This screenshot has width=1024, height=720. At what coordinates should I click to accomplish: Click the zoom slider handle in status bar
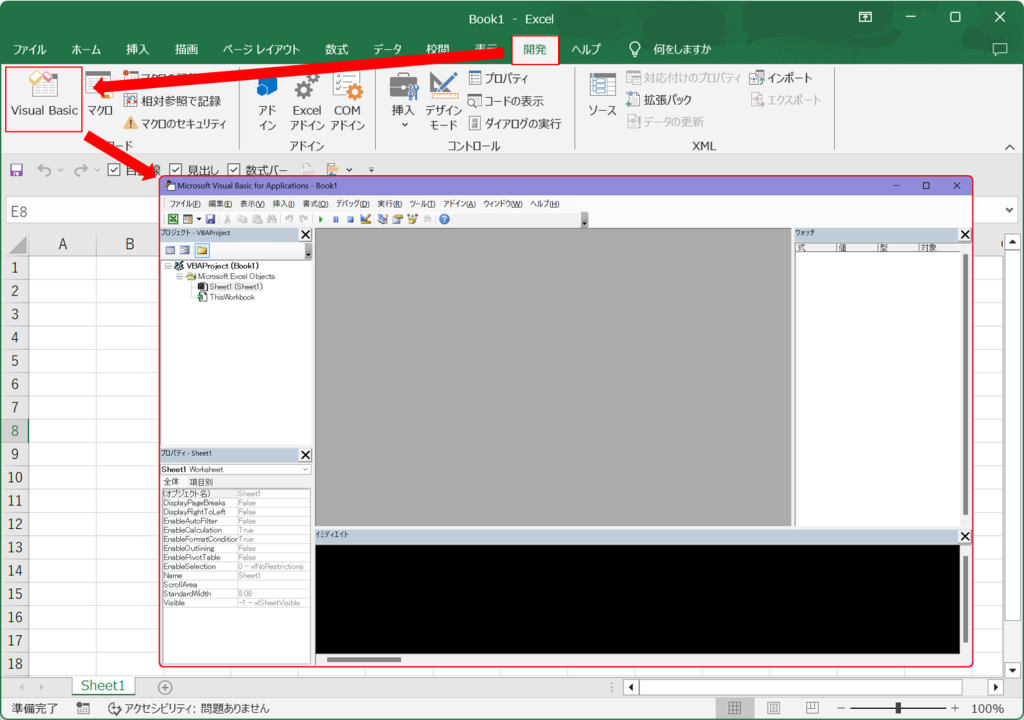(x=898, y=708)
